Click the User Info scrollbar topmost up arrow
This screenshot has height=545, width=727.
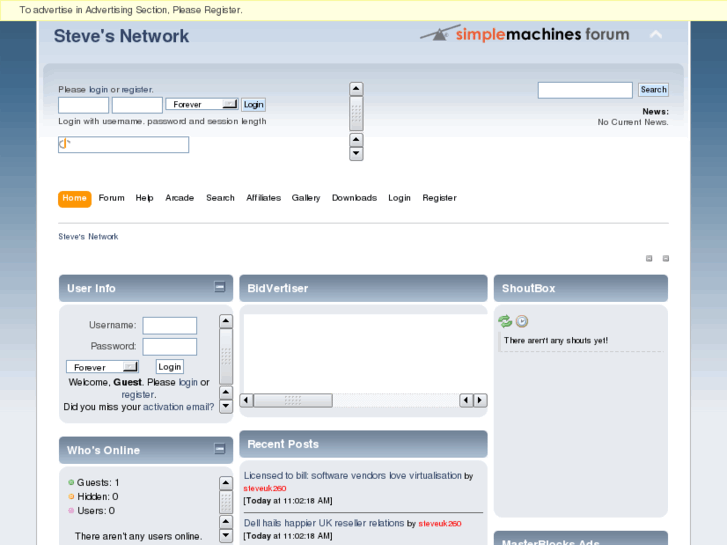point(226,321)
